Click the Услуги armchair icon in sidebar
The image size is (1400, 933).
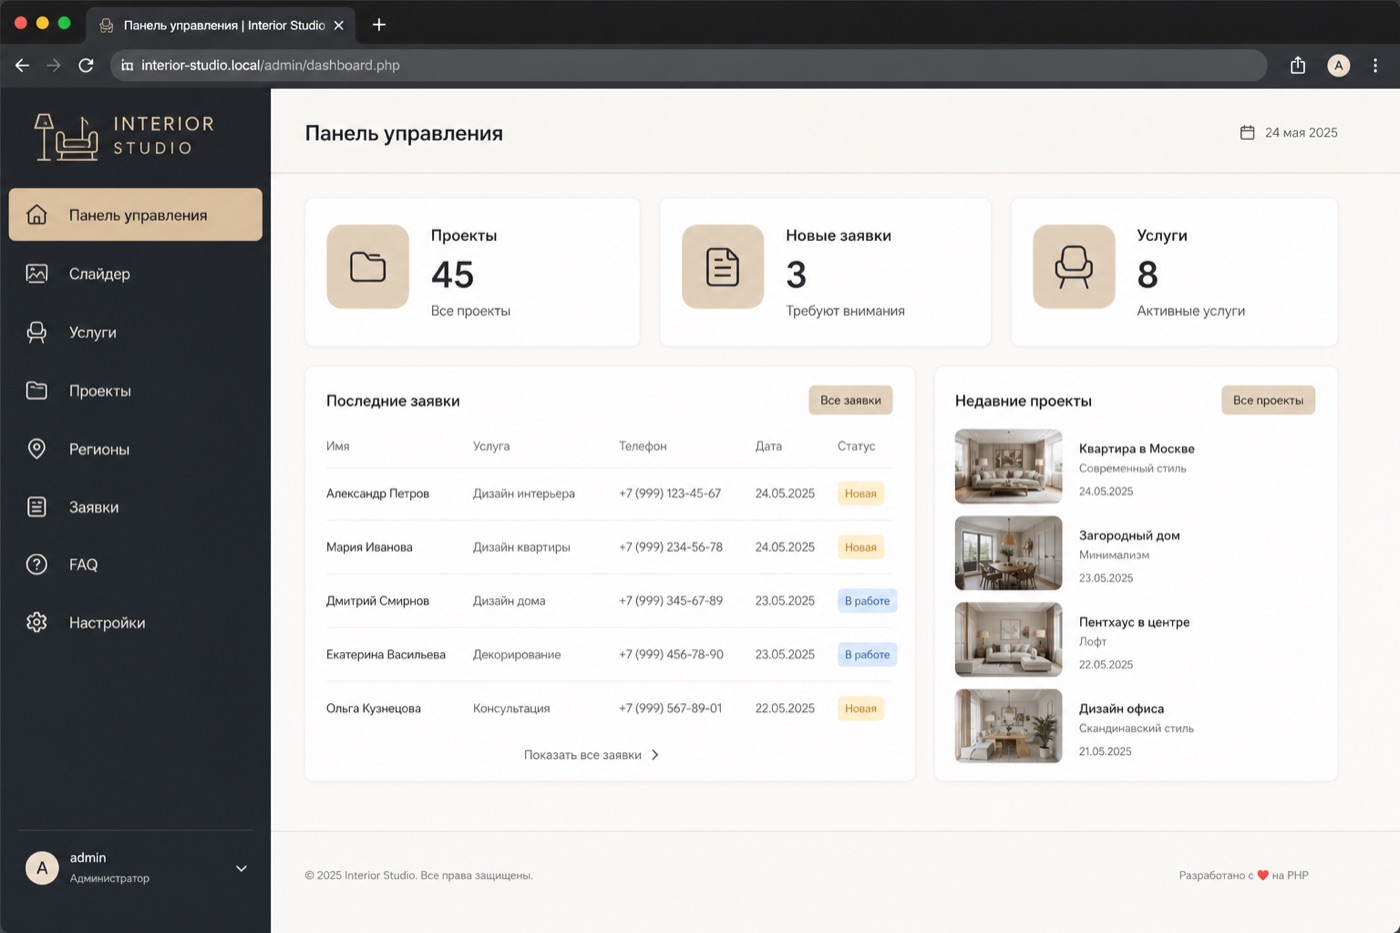tap(37, 332)
